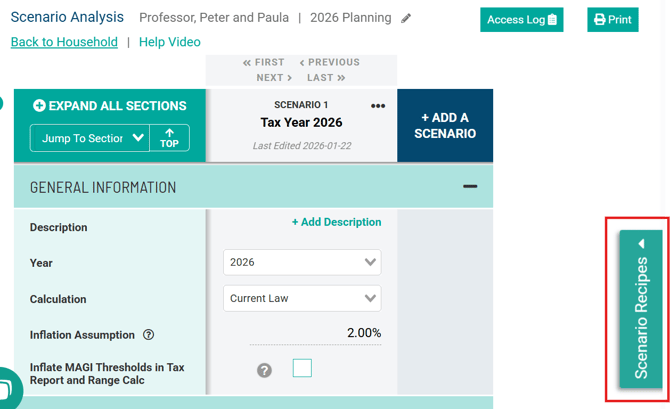Go to the PREVIOUS scenario page
Image resolution: width=670 pixels, height=409 pixels.
(330, 62)
